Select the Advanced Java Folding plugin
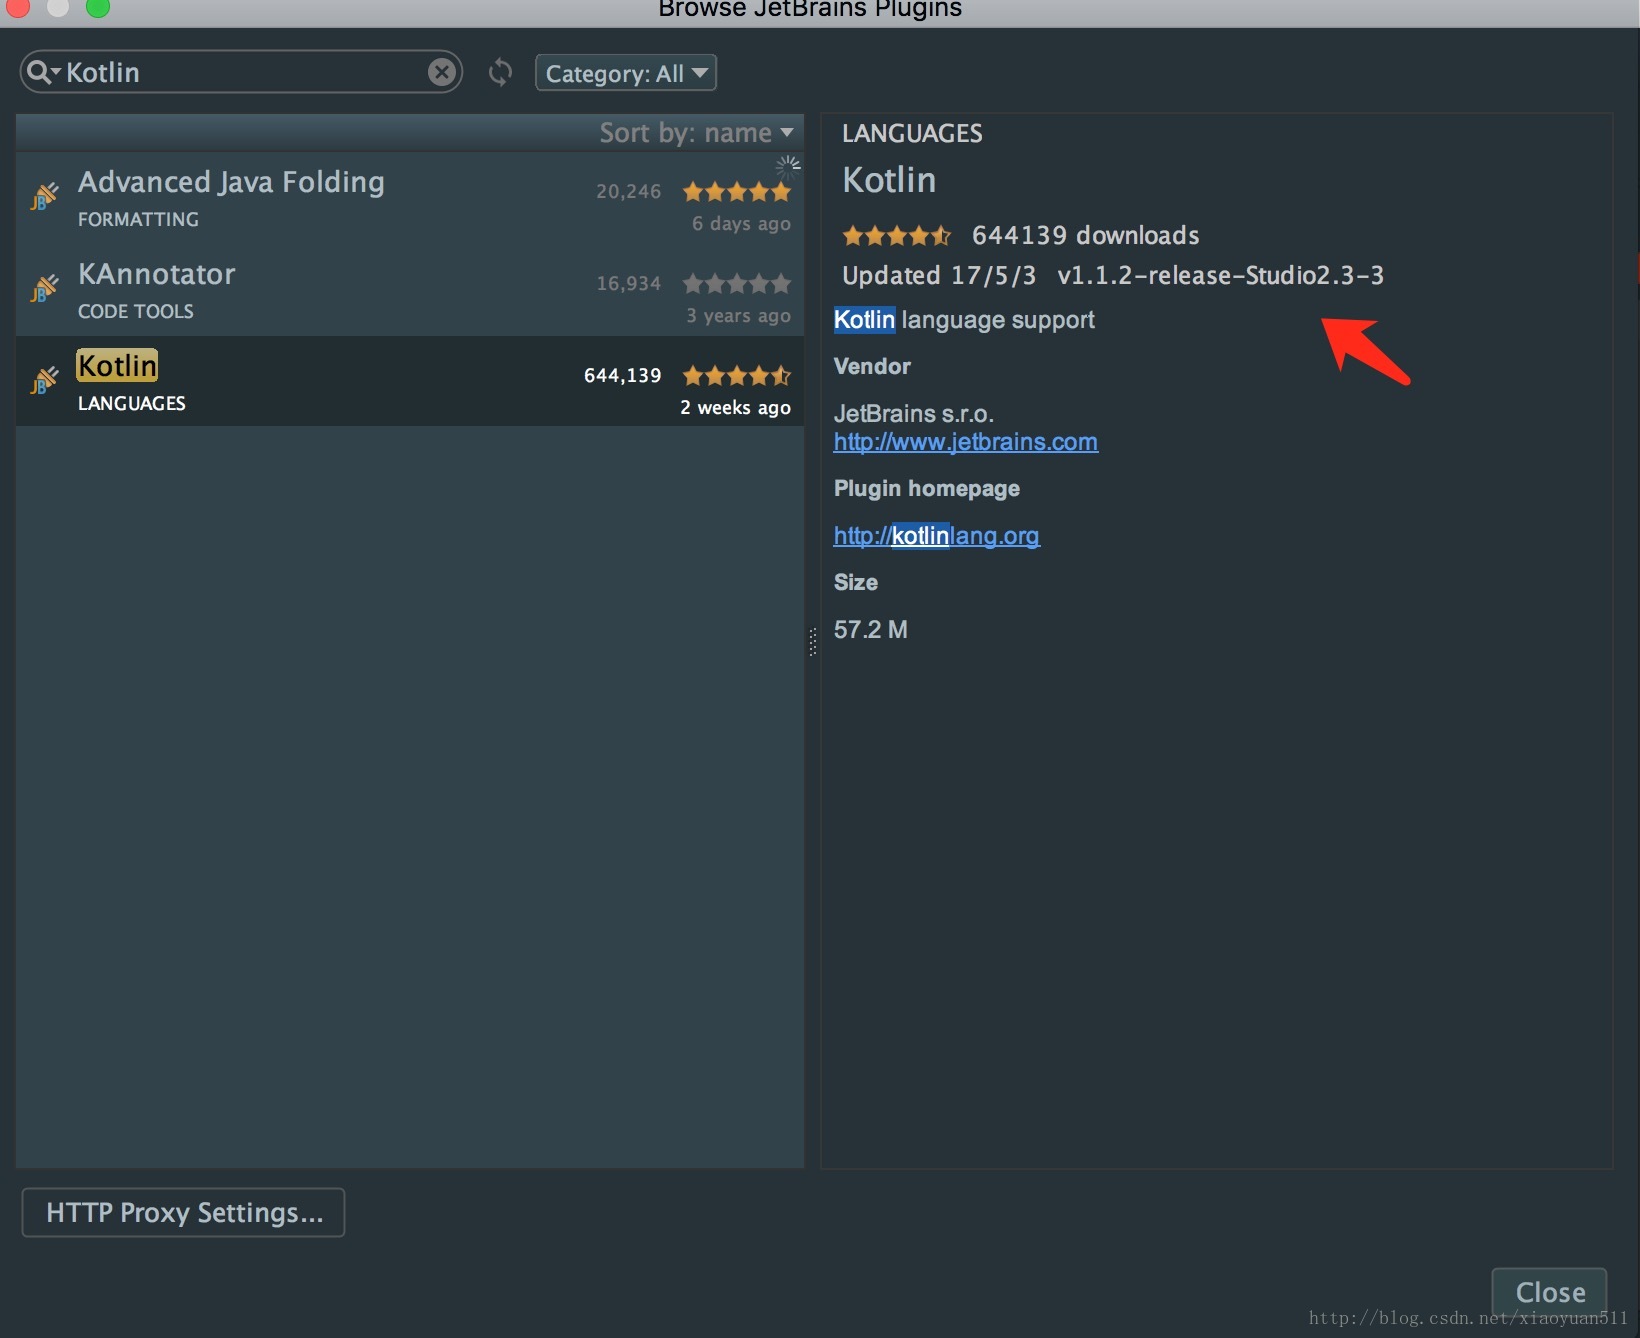This screenshot has height=1338, width=1640. pyautogui.click(x=410, y=198)
